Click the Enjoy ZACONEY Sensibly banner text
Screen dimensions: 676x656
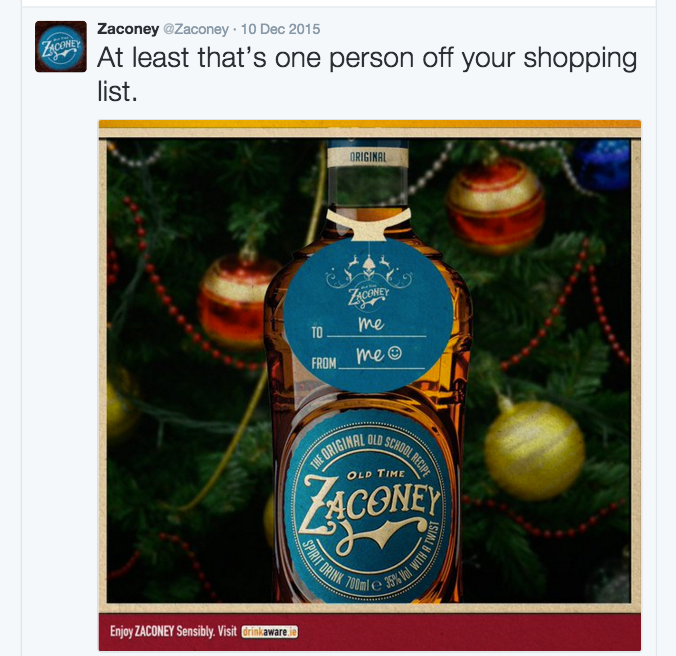pos(173,631)
